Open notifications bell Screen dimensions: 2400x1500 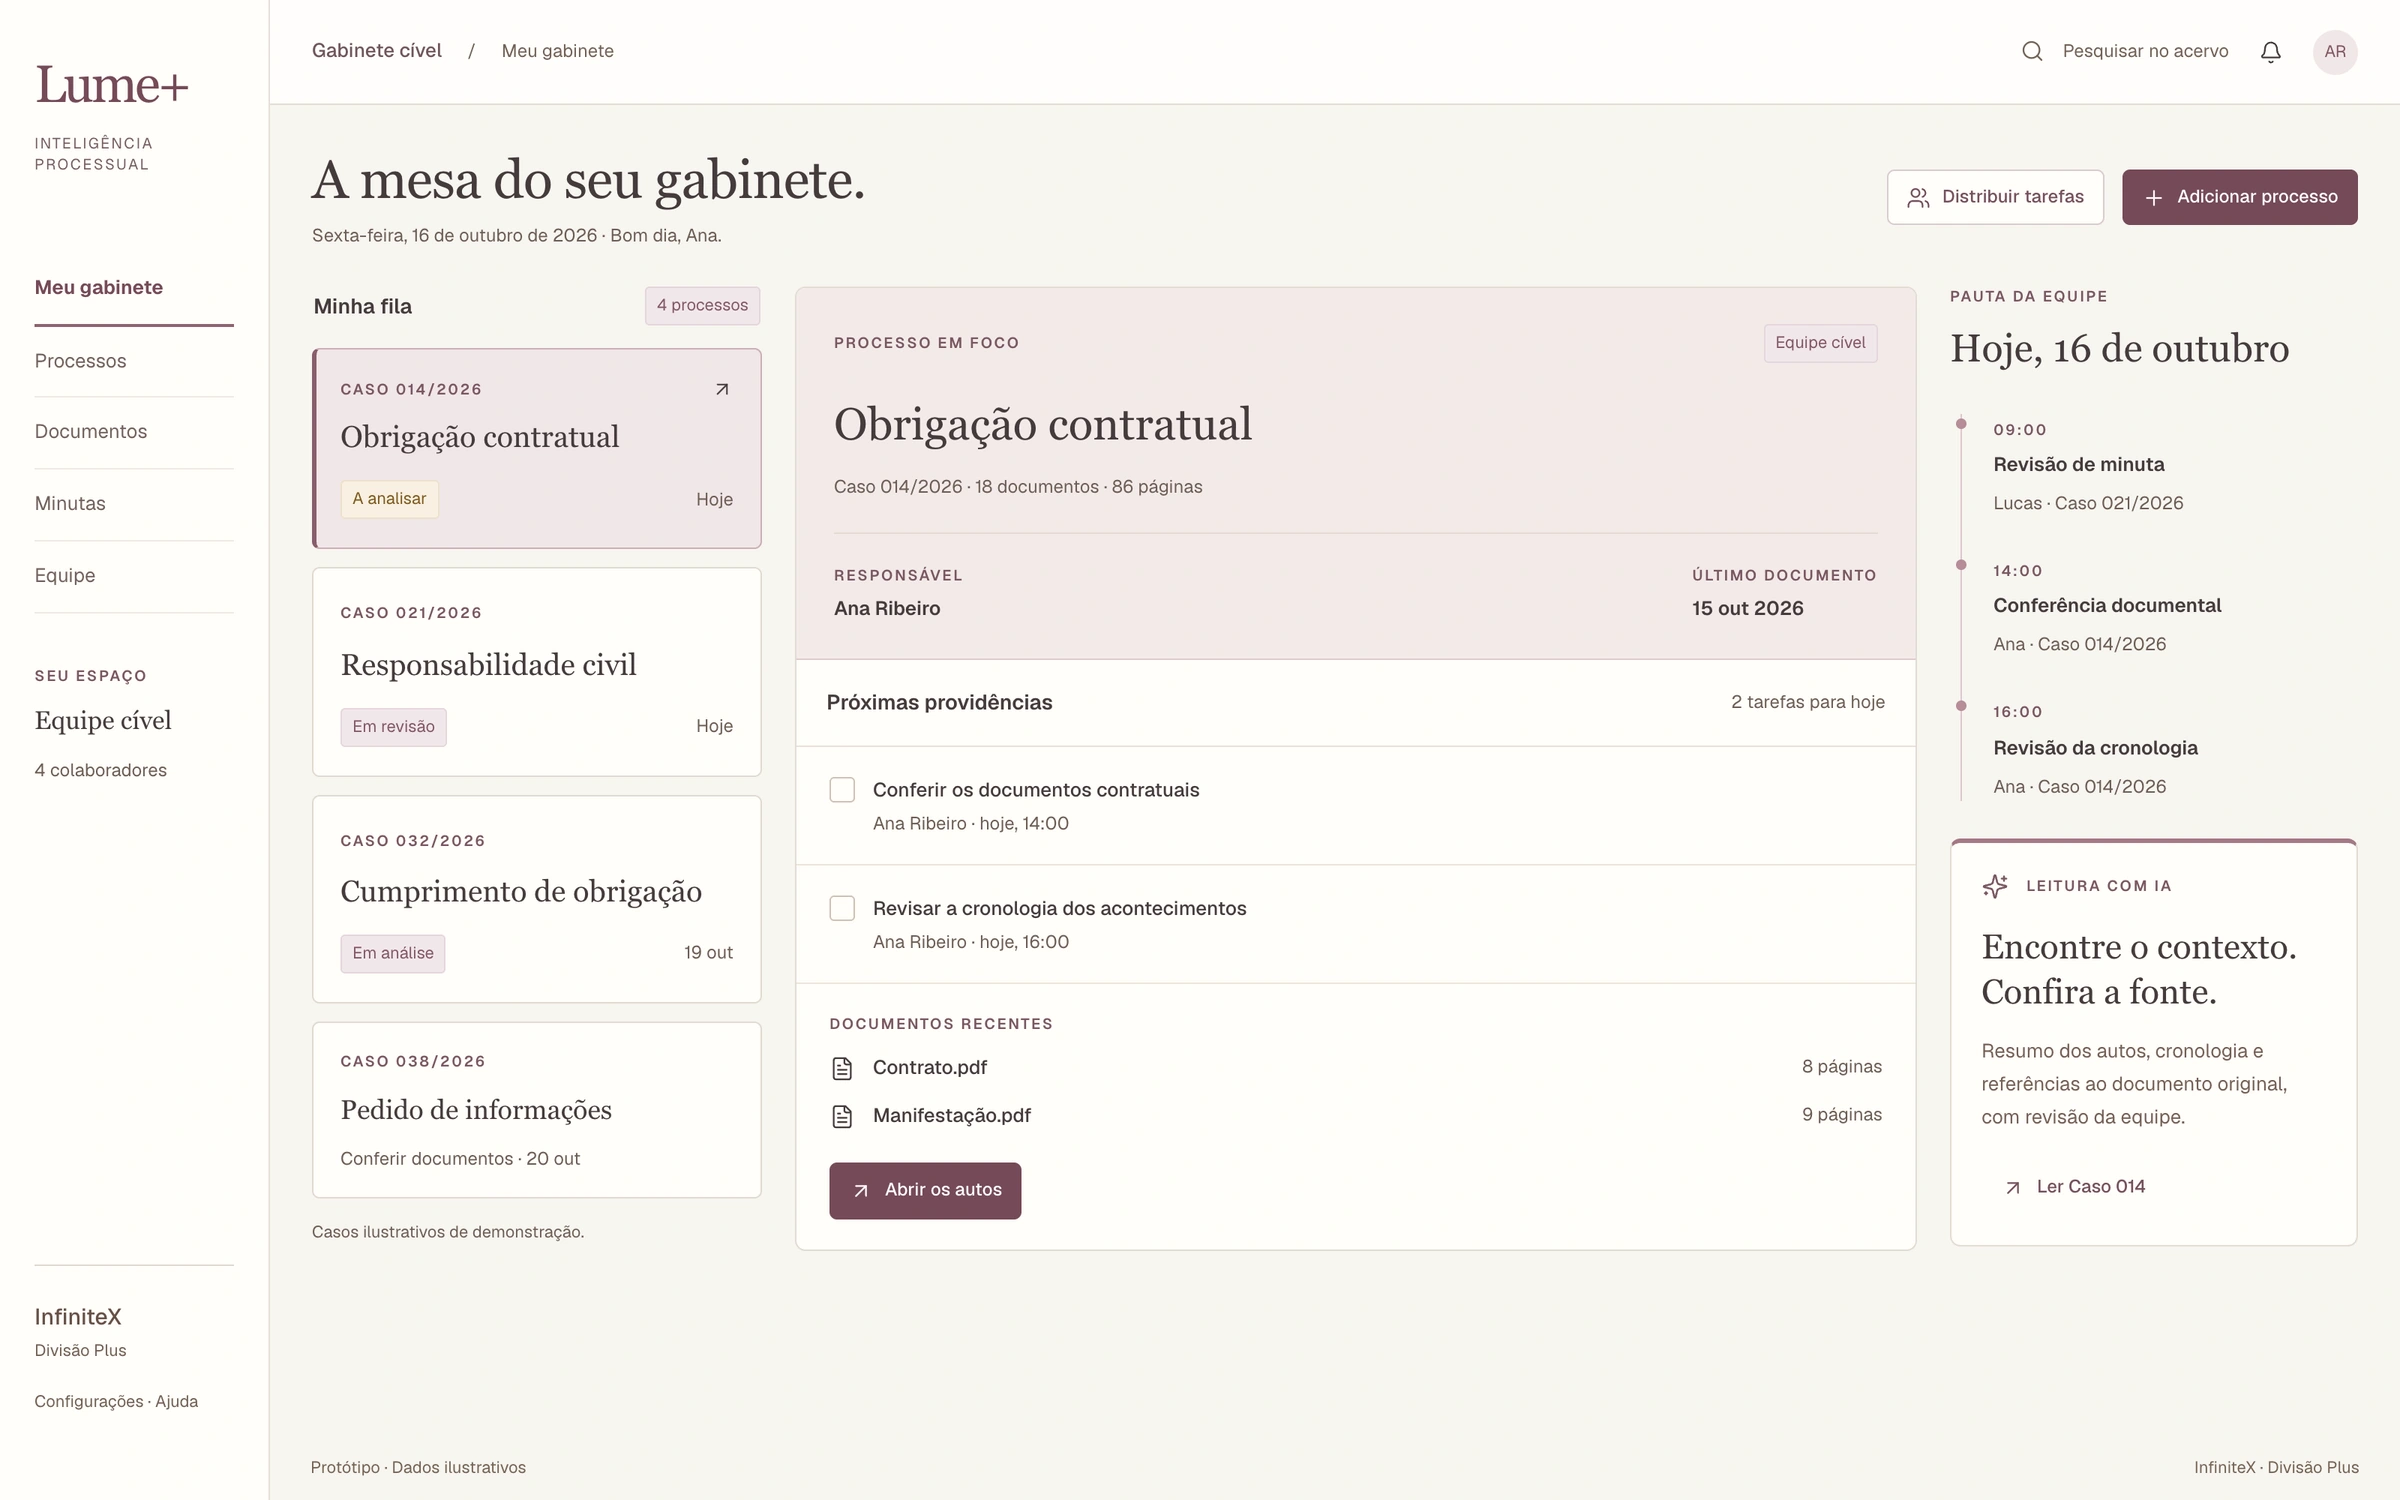[2270, 52]
